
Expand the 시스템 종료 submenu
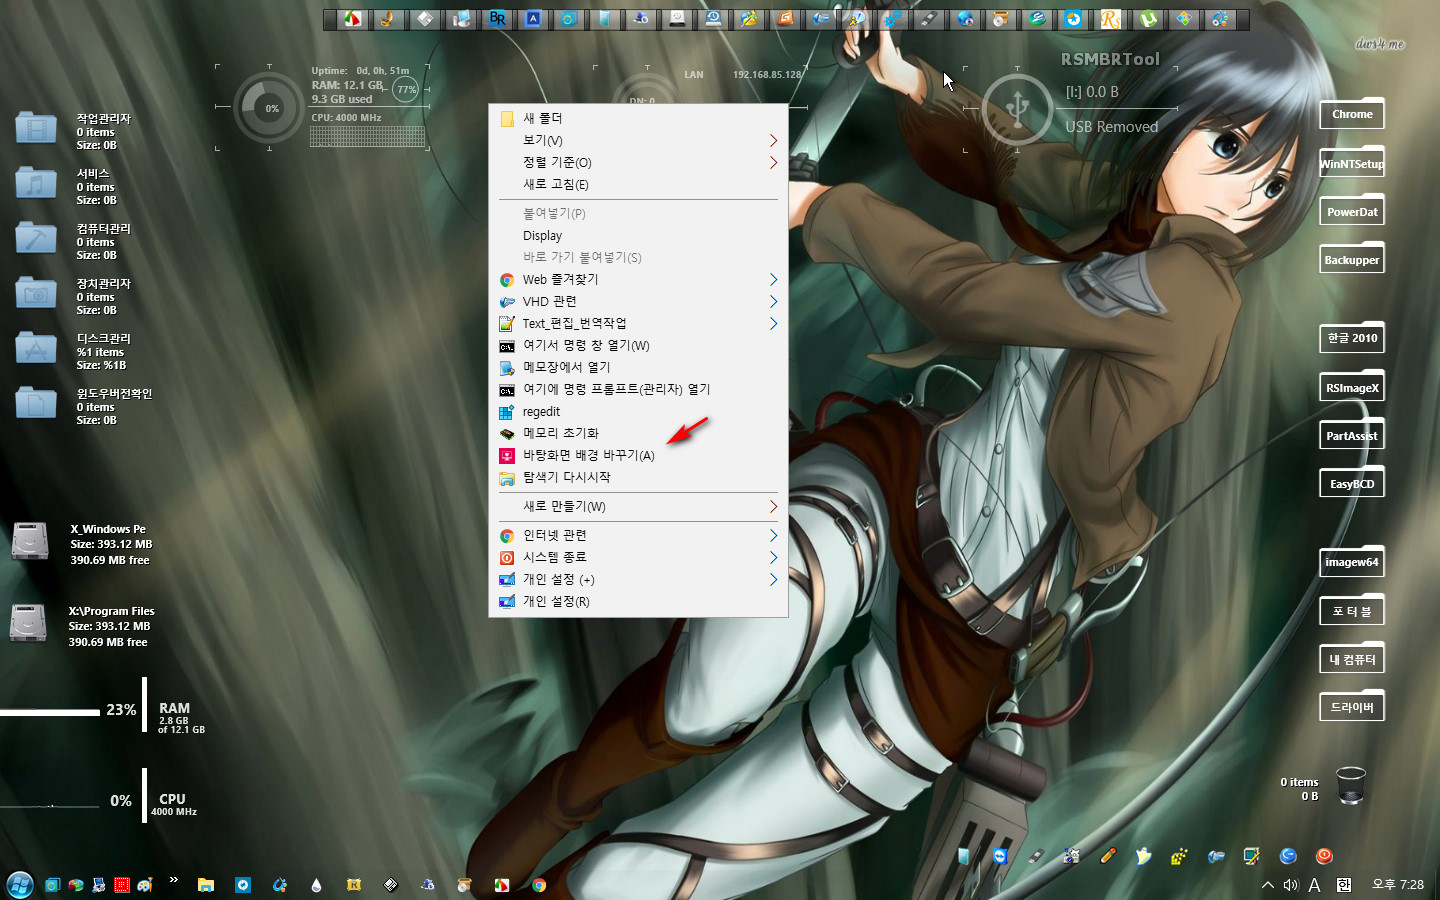(x=638, y=557)
